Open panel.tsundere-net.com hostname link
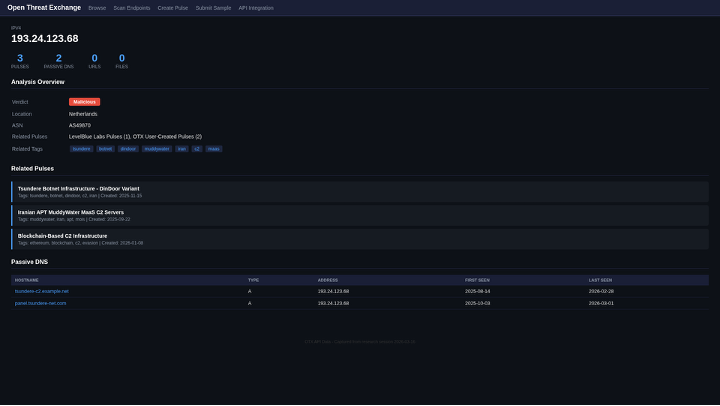Image resolution: width=720 pixels, height=406 pixels. point(41,302)
